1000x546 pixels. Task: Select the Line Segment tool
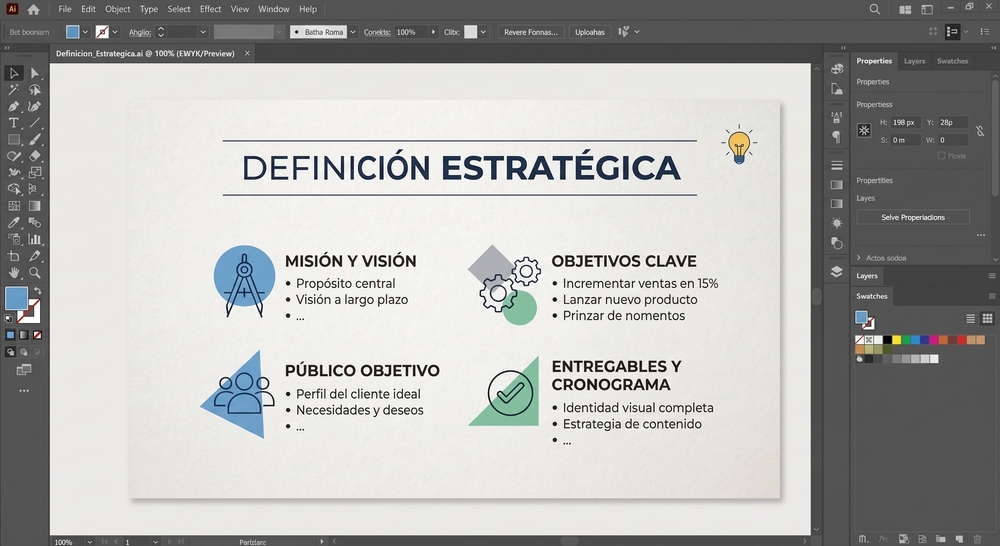34,123
